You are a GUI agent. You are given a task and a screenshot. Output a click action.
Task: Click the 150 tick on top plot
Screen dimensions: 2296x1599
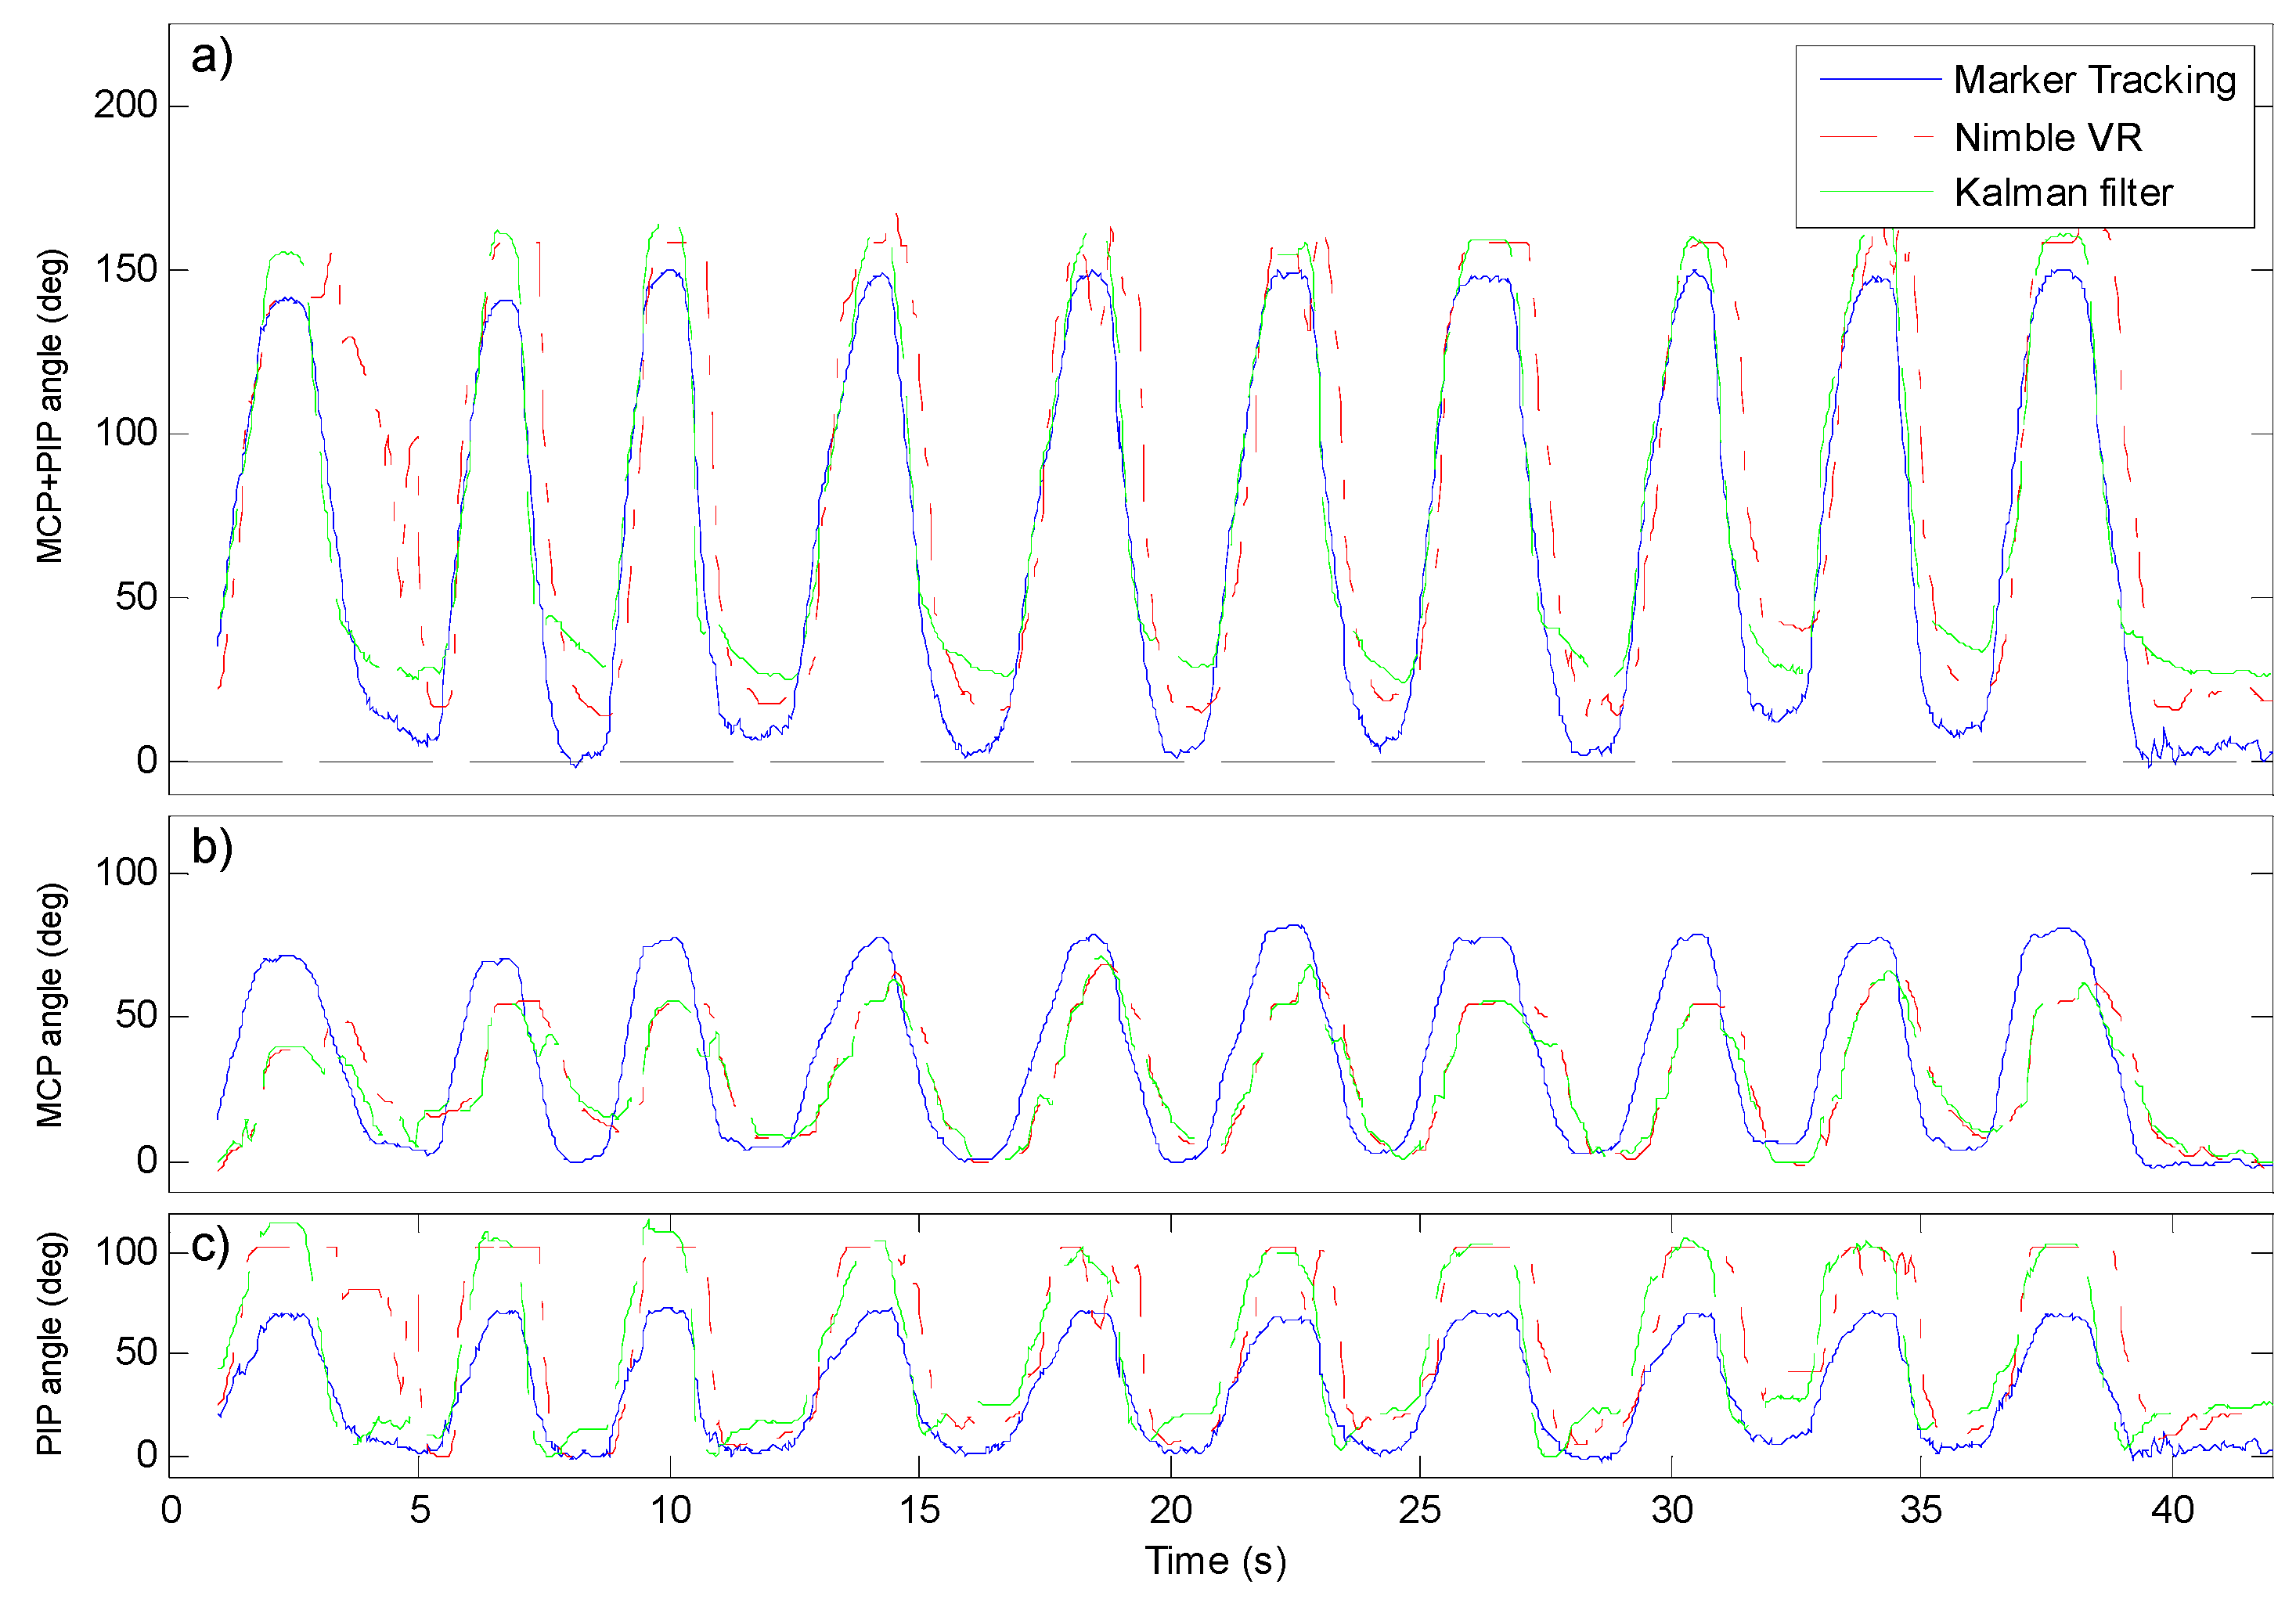(125, 269)
